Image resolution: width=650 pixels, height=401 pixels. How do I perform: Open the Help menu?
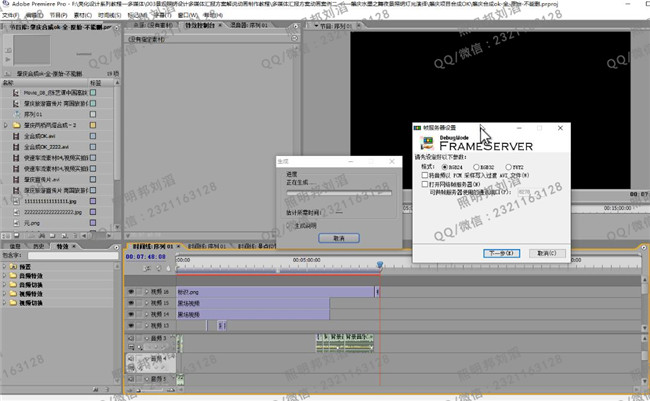pyautogui.click(x=213, y=15)
